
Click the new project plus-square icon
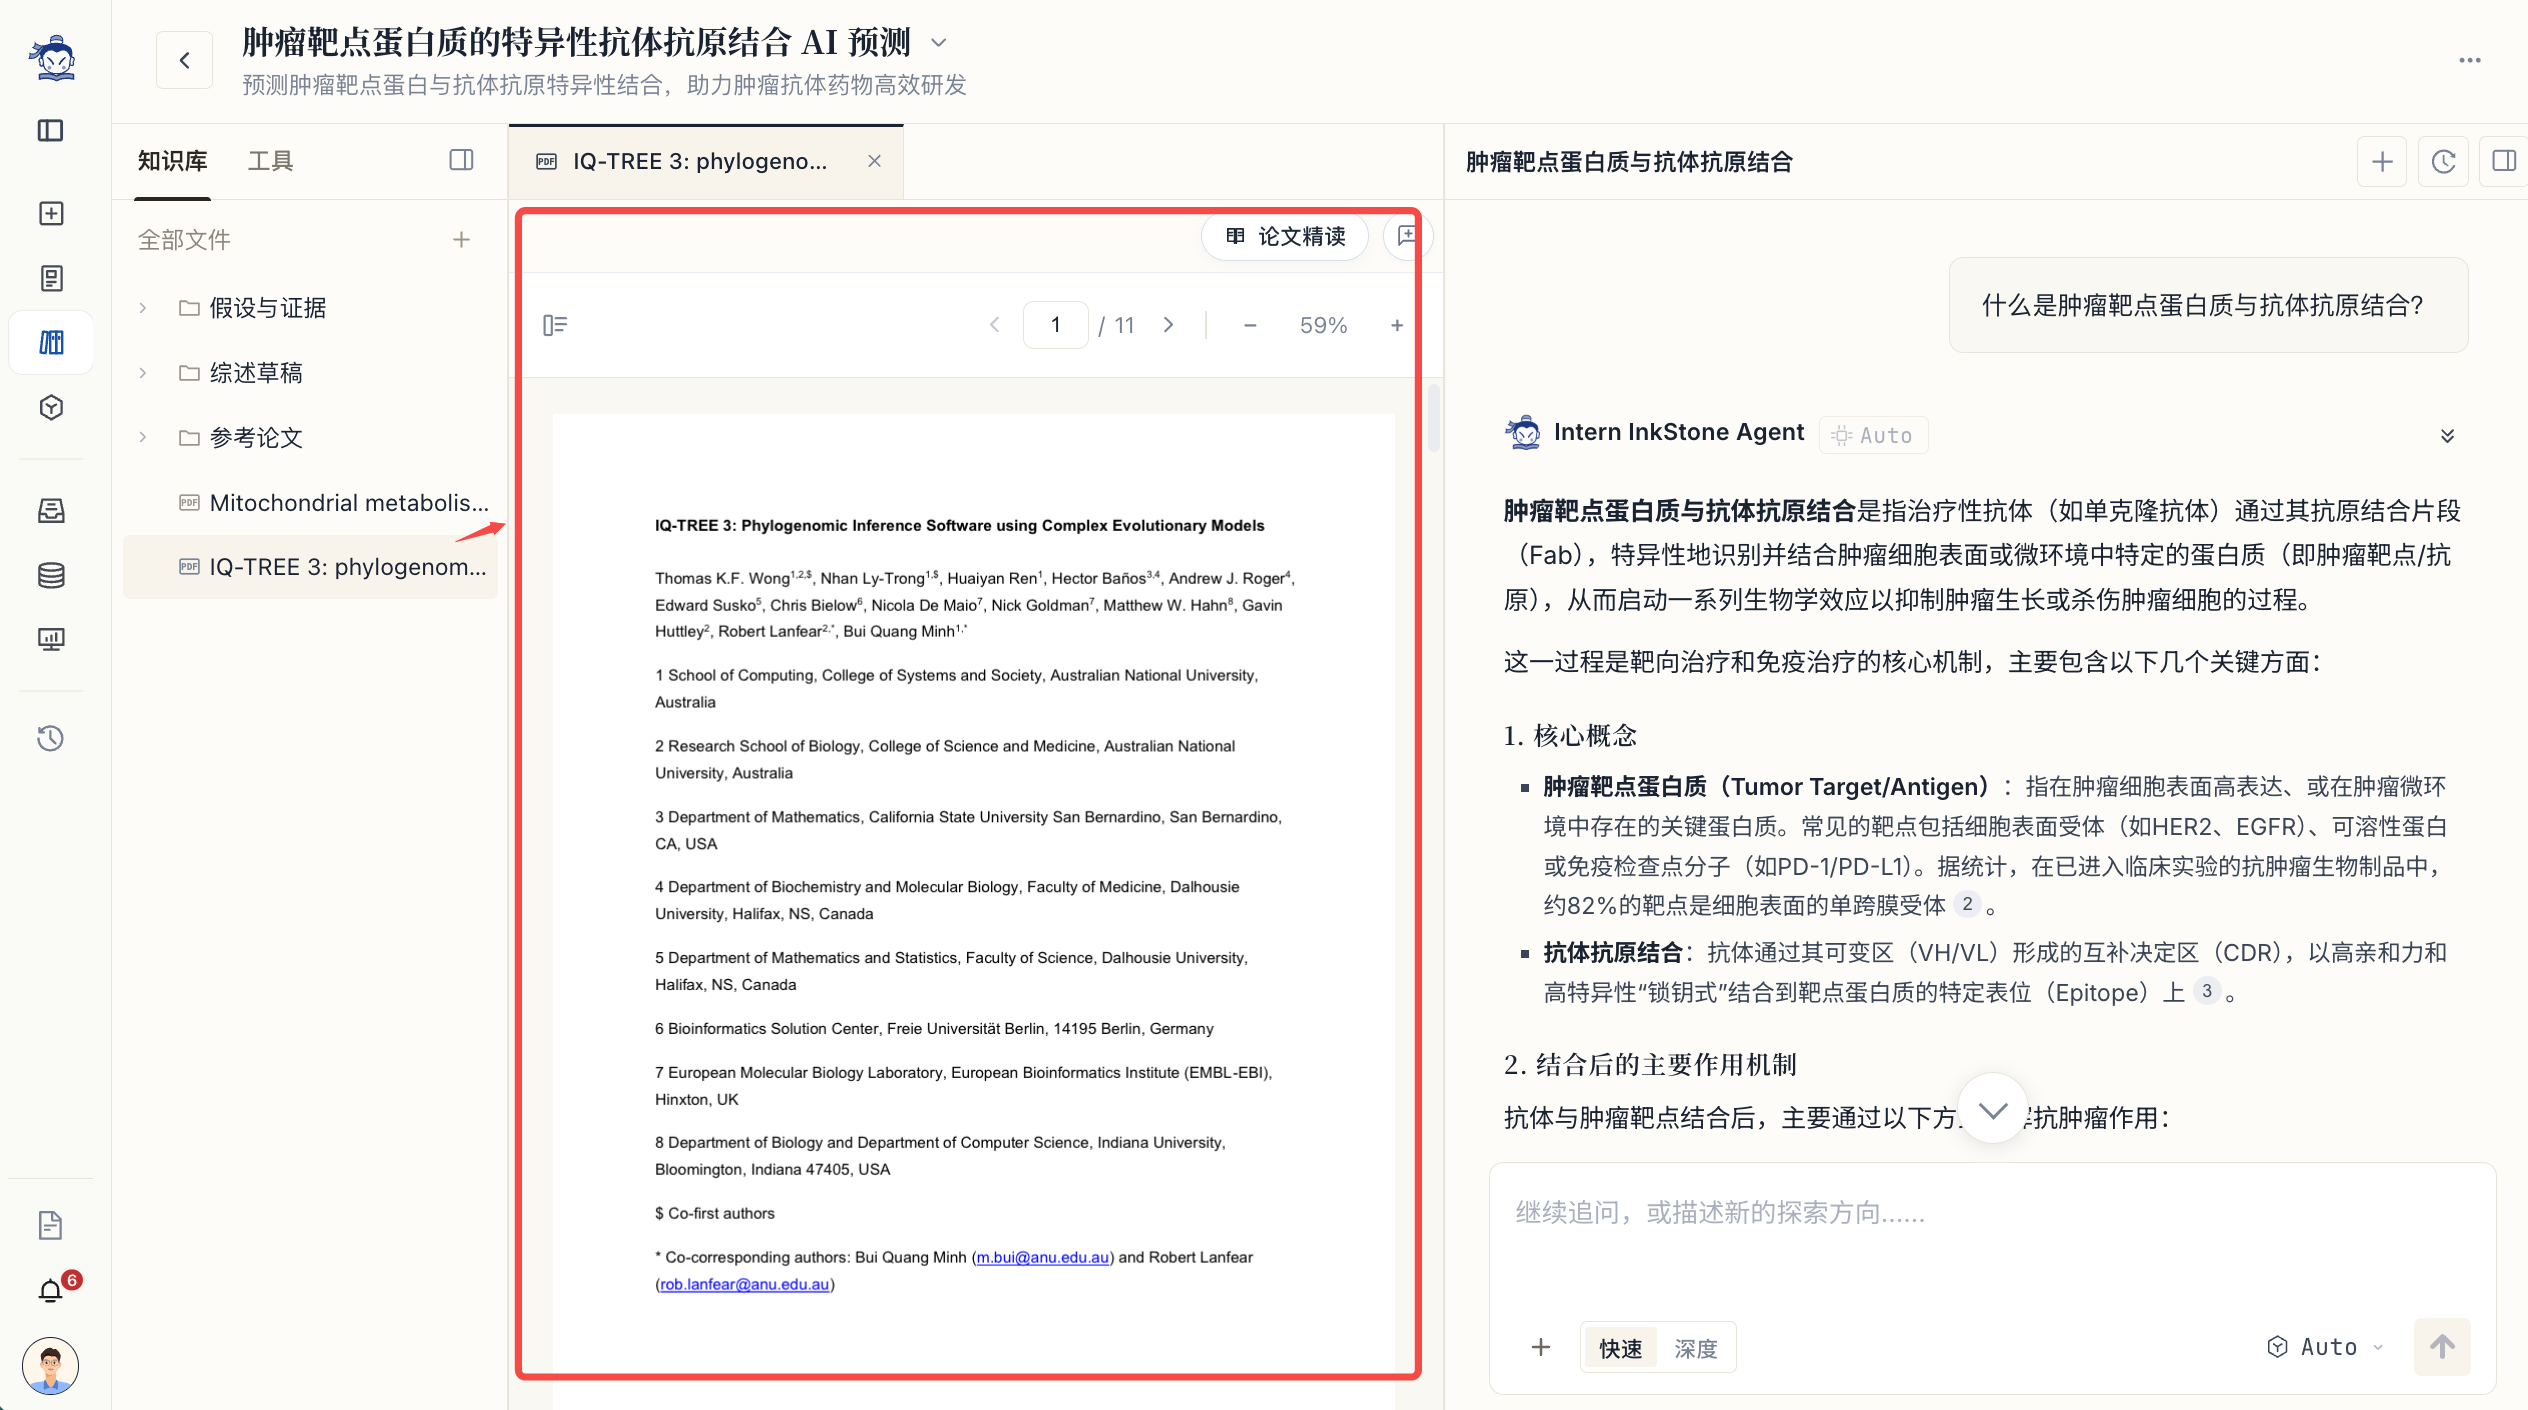coord(51,213)
